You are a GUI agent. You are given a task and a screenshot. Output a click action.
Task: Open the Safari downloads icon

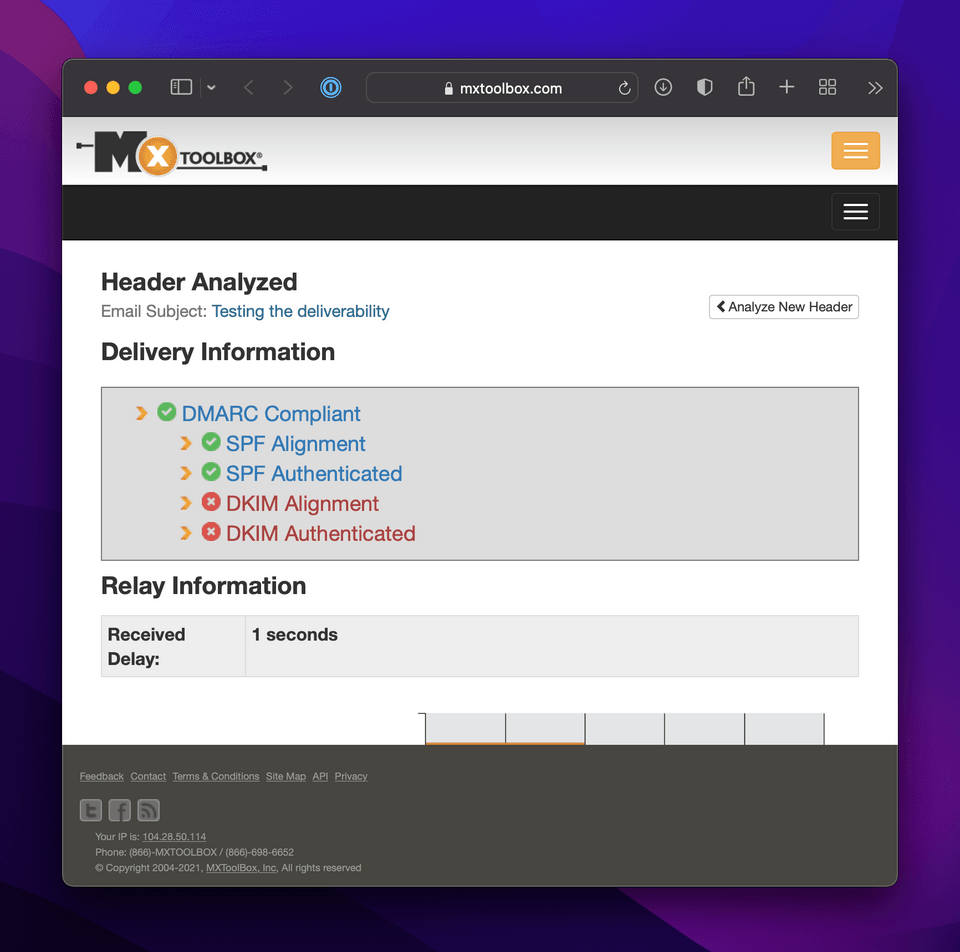[663, 88]
